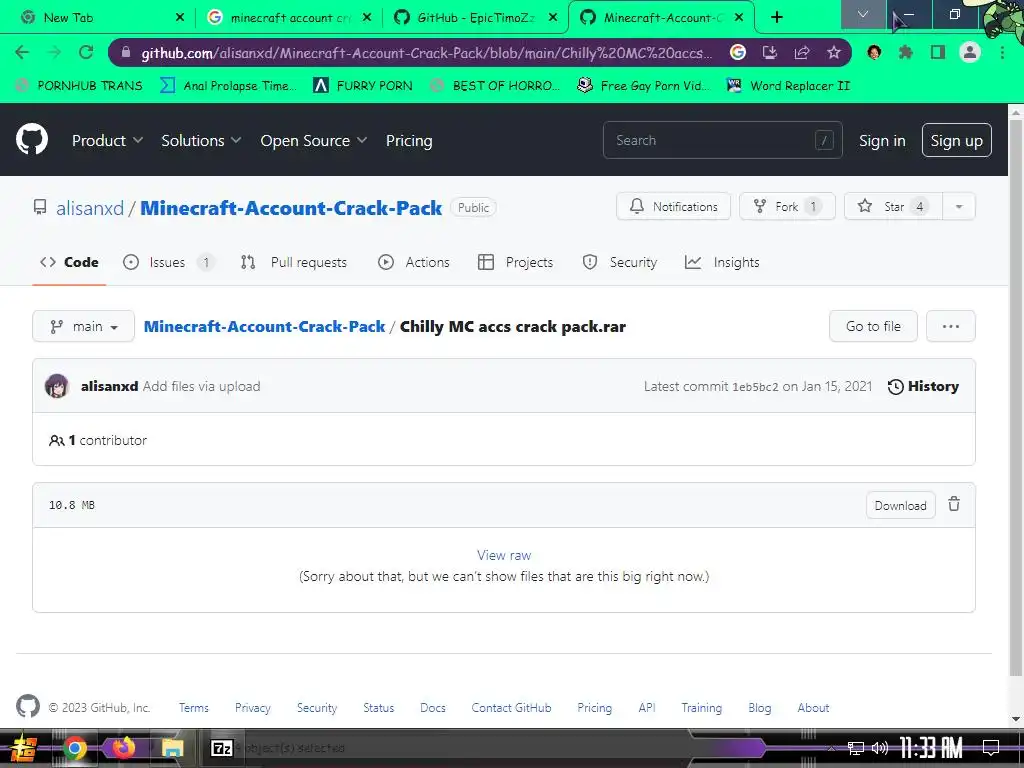1024x768 pixels.
Task: Open Chrome extensions puzzle icon
Action: pos(905,52)
